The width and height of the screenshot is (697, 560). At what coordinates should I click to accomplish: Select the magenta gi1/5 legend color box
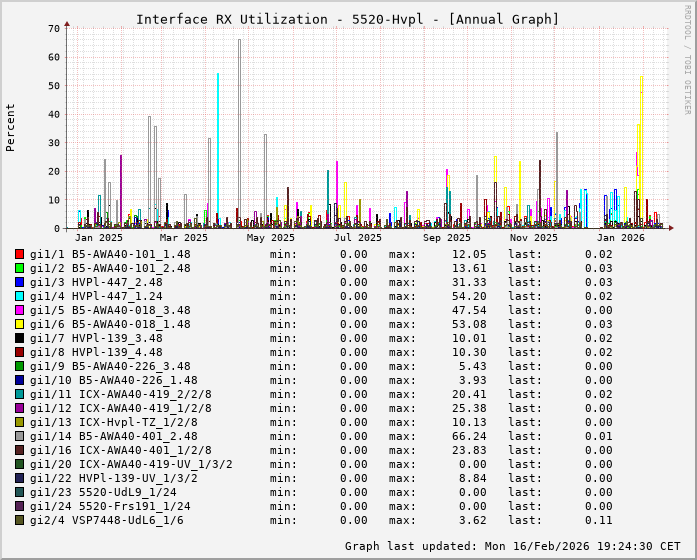(20, 311)
